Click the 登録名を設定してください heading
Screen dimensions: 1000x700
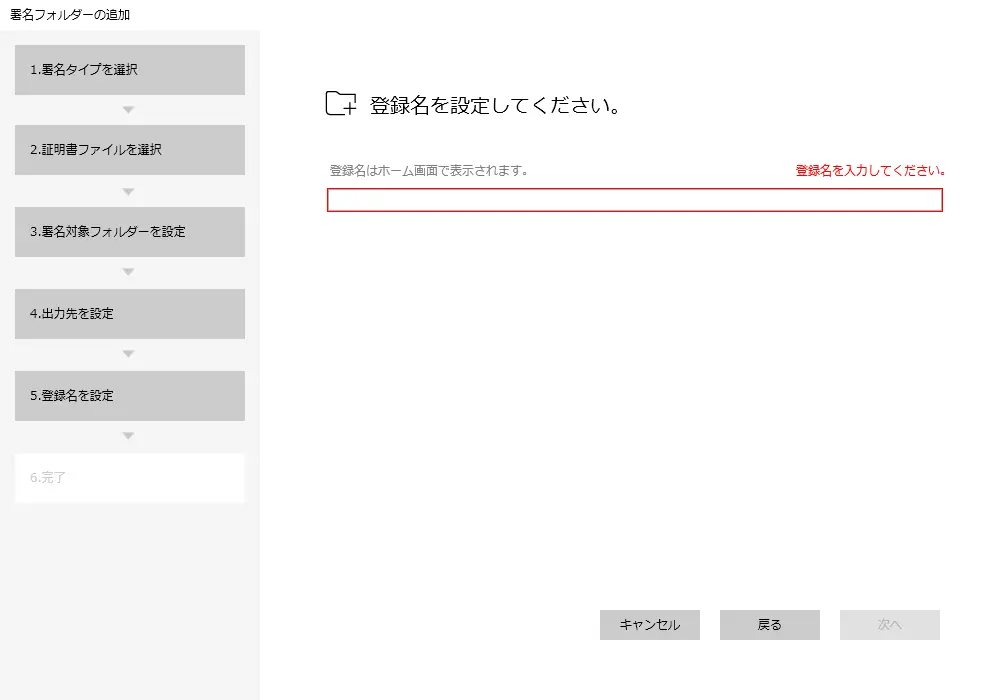[x=495, y=106]
